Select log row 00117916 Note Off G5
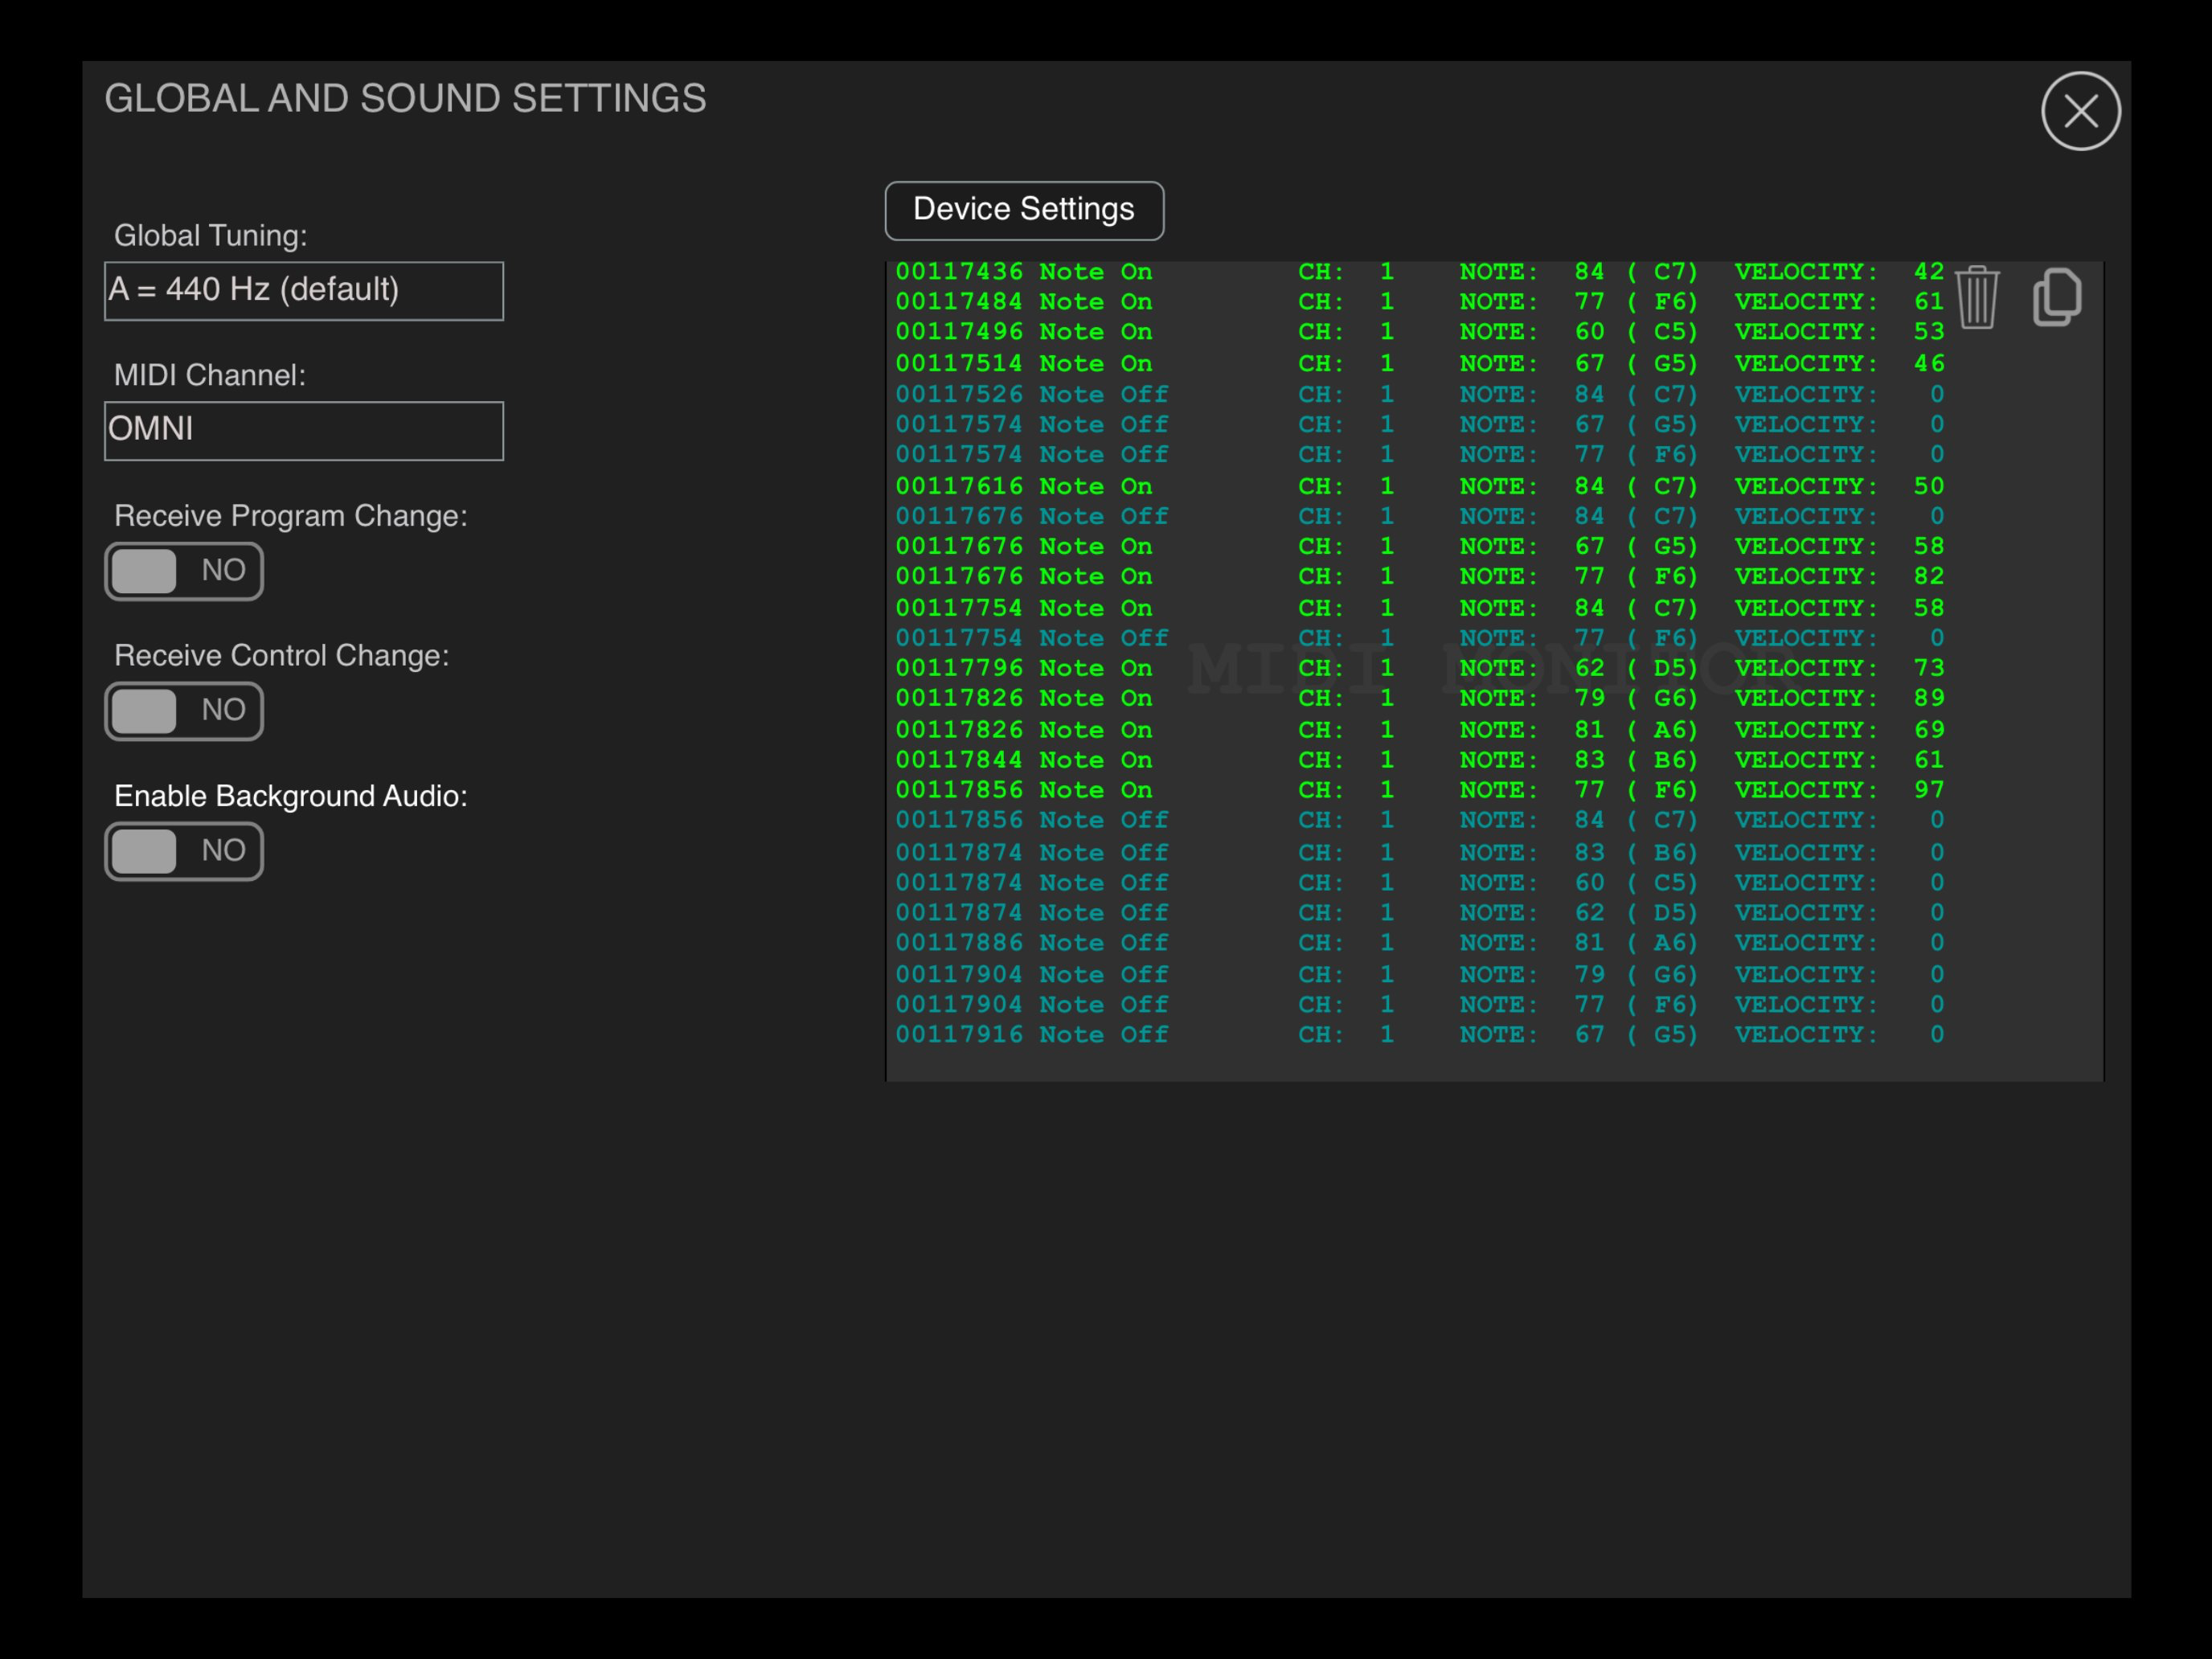2212x1659 pixels. [x=1419, y=1035]
